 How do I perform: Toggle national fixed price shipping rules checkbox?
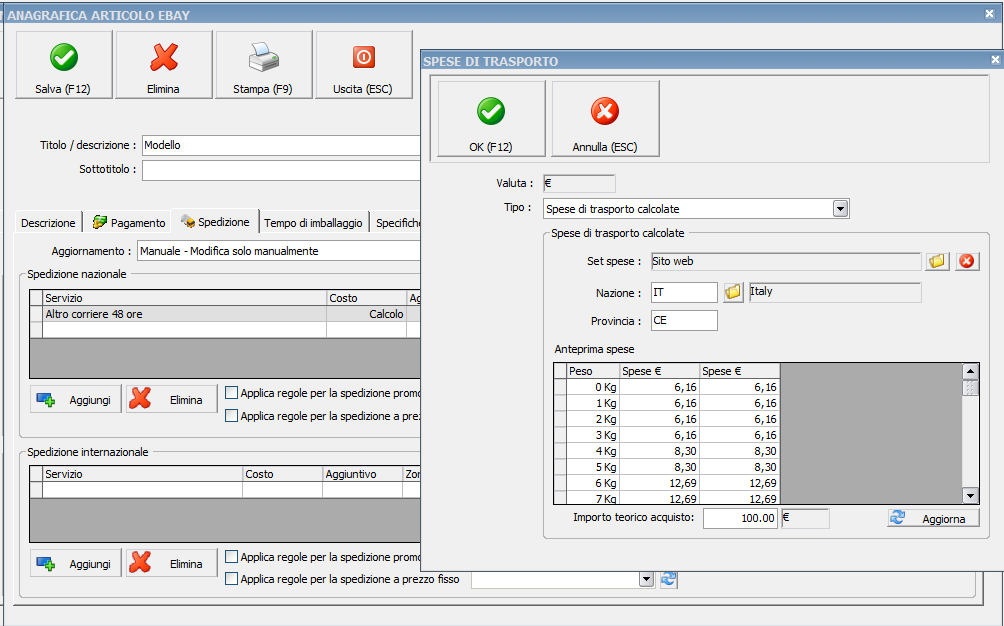[232, 416]
